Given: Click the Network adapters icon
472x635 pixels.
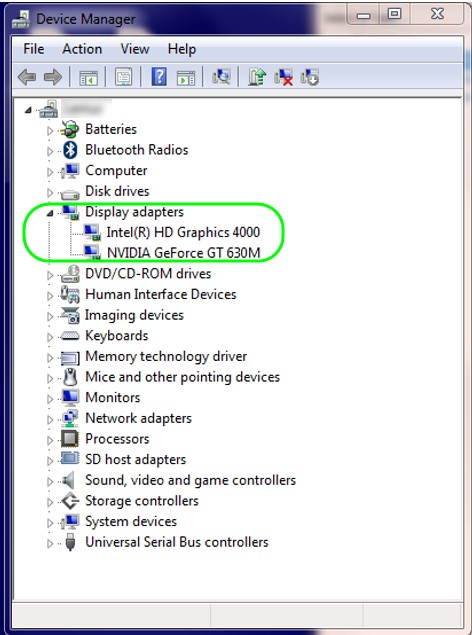Looking at the screenshot, I should pos(70,418).
